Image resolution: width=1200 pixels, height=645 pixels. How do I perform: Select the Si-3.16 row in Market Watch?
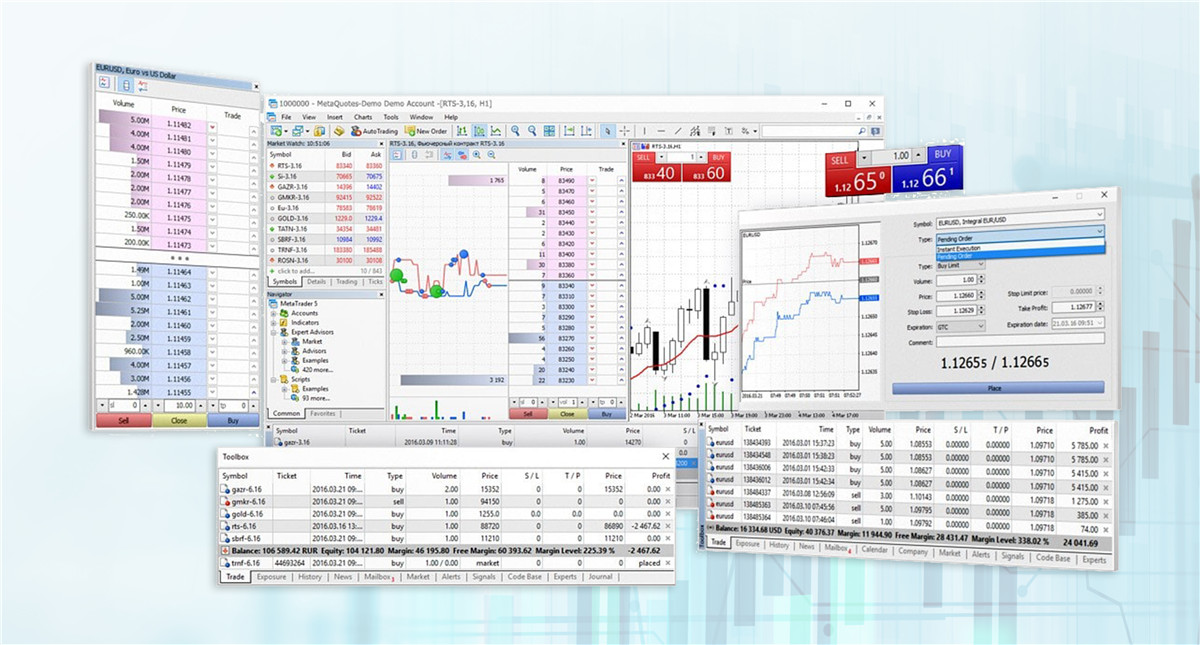326,176
